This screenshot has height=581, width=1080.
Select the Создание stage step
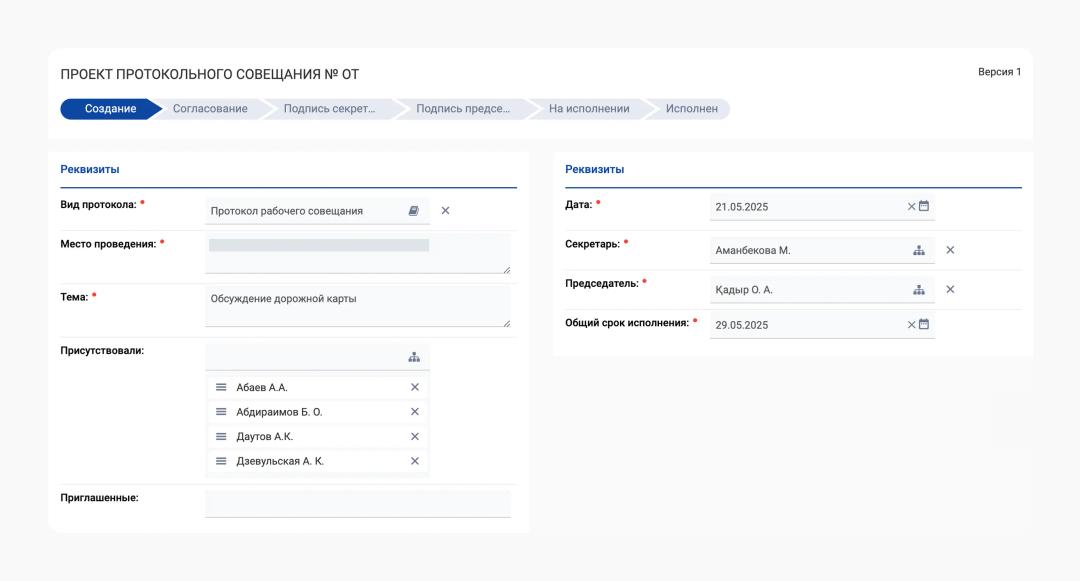point(110,109)
